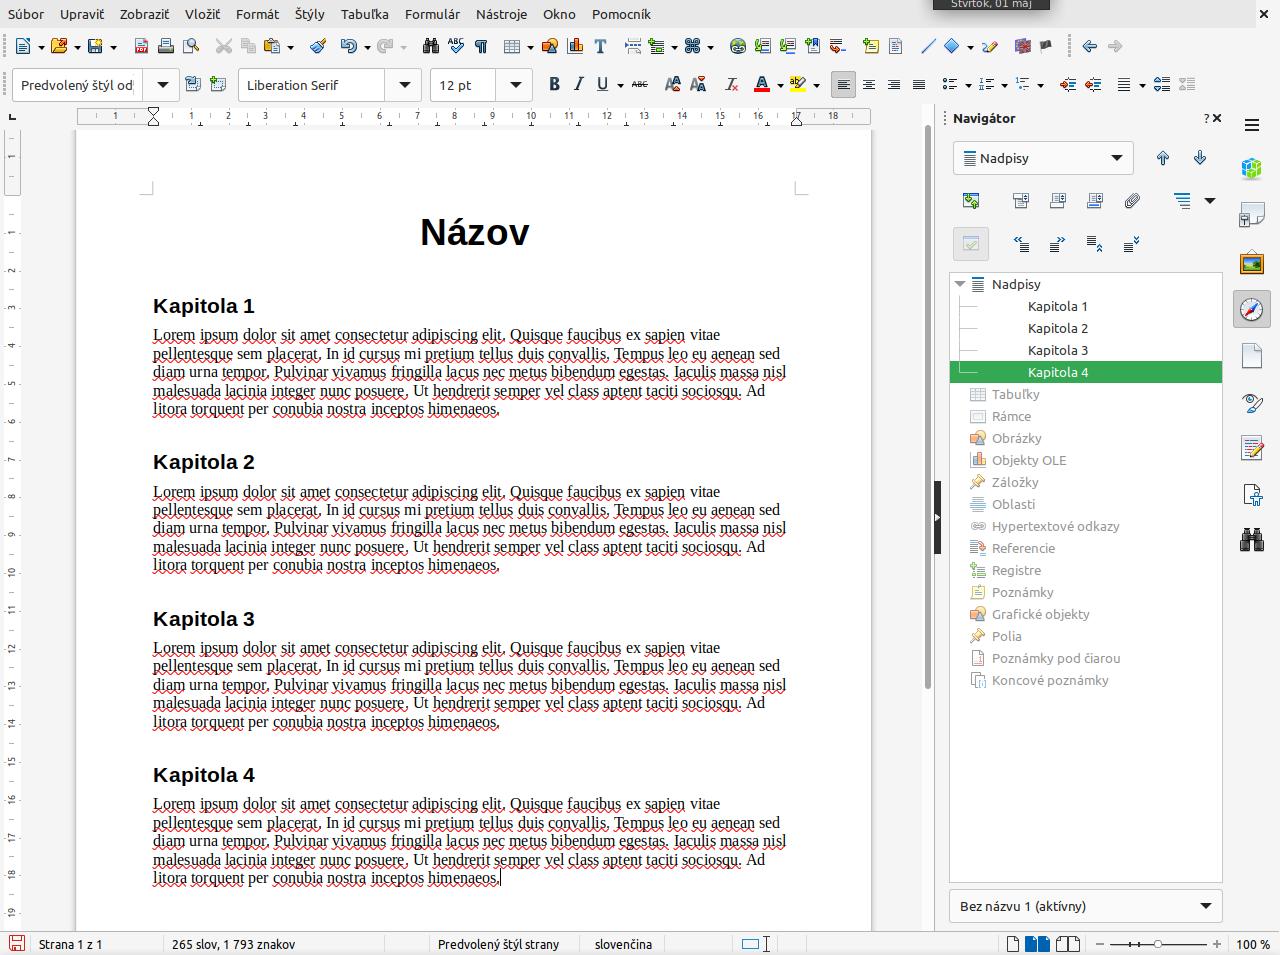Click the Undo arrow icon
The height and width of the screenshot is (955, 1280).
coord(348,46)
